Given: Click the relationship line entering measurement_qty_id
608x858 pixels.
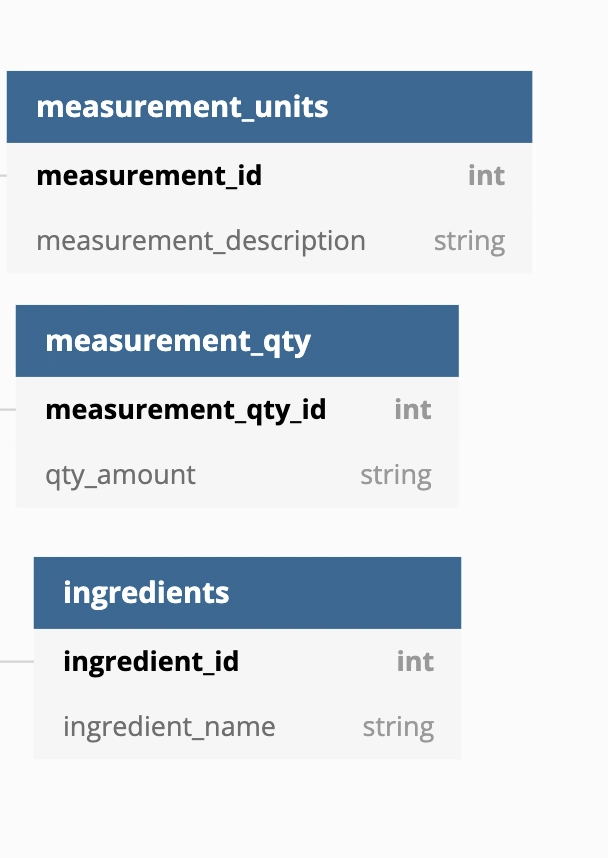Looking at the screenshot, I should tap(8, 409).
